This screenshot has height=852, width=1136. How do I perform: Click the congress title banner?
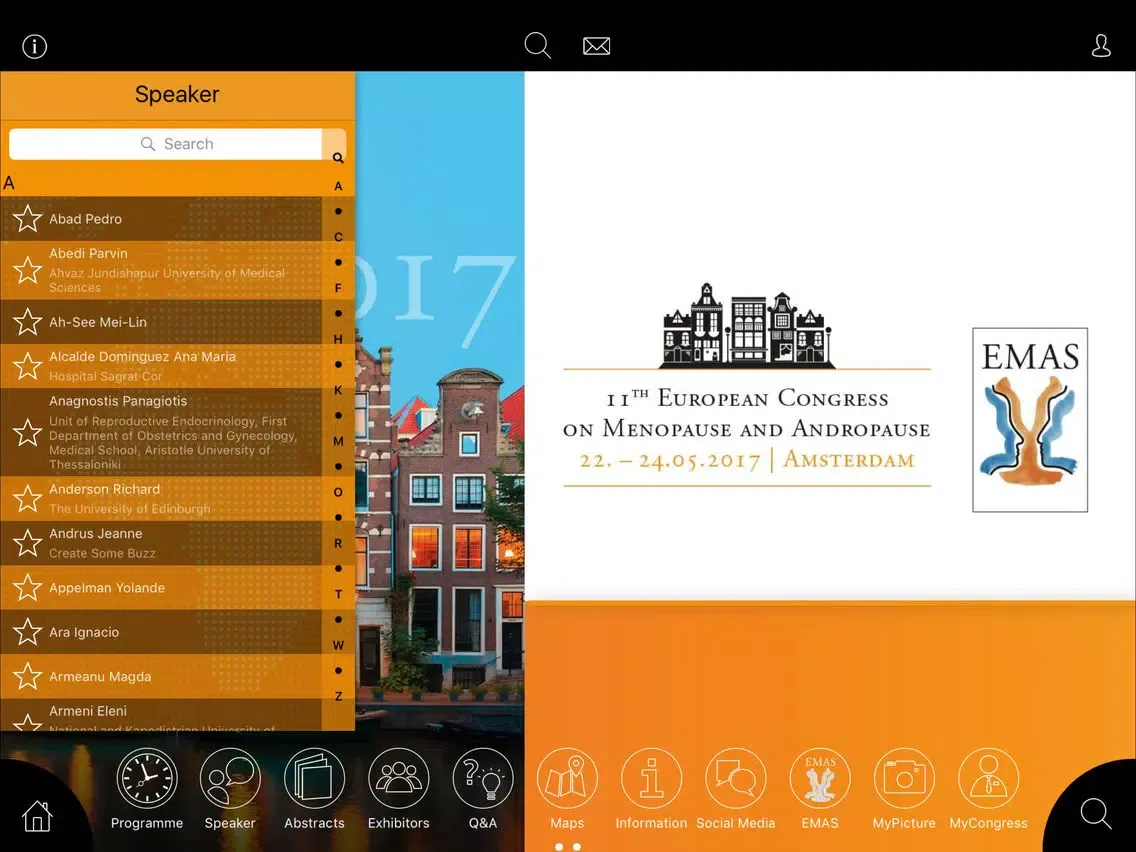(747, 385)
